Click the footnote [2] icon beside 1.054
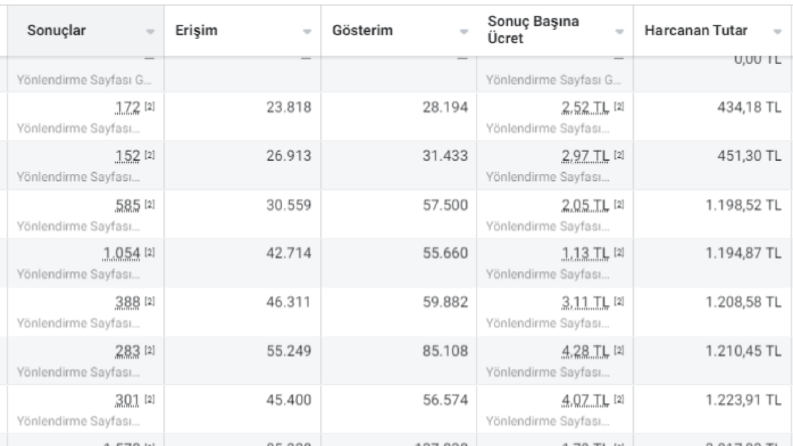The image size is (793, 446). [x=150, y=252]
